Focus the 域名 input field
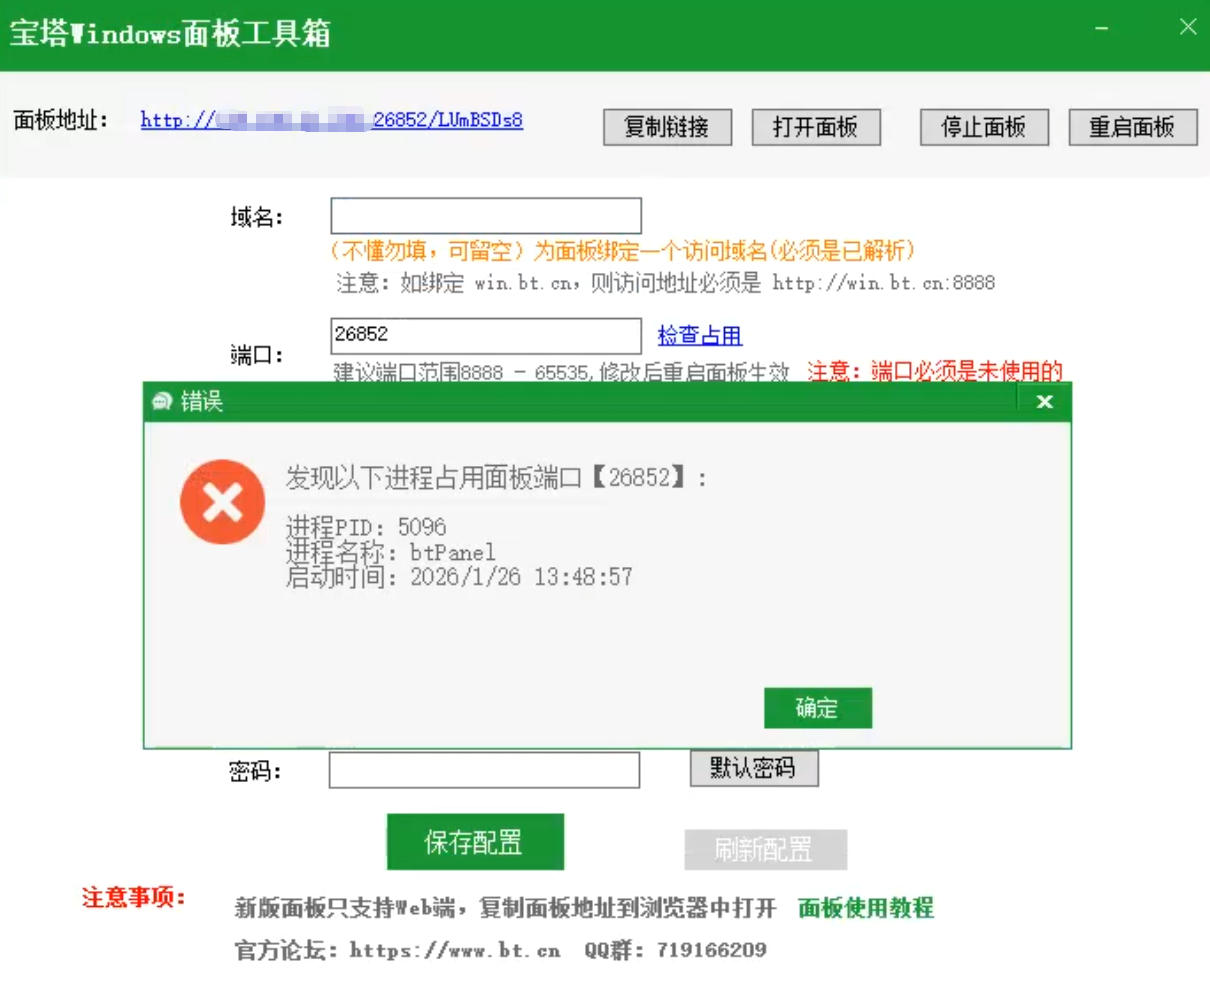The width and height of the screenshot is (1210, 983). pyautogui.click(x=486, y=216)
